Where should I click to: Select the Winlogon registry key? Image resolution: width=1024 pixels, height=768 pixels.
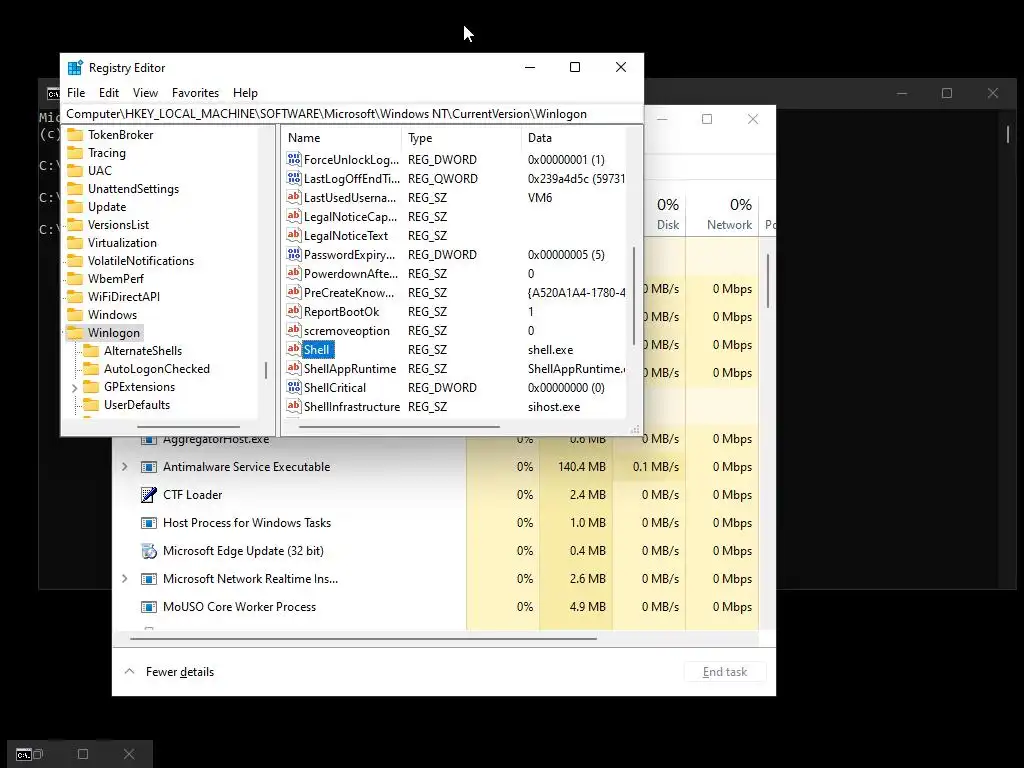tap(114, 332)
